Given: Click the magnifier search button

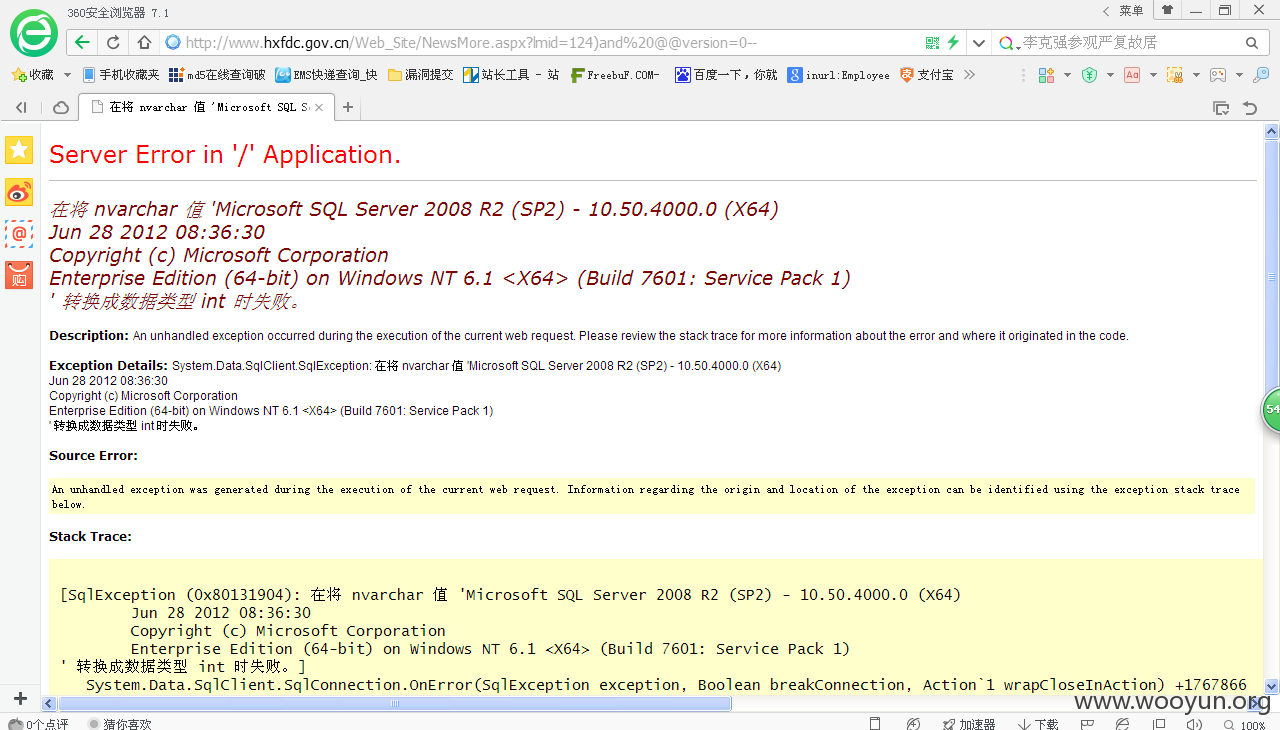Looking at the screenshot, I should (x=1252, y=43).
